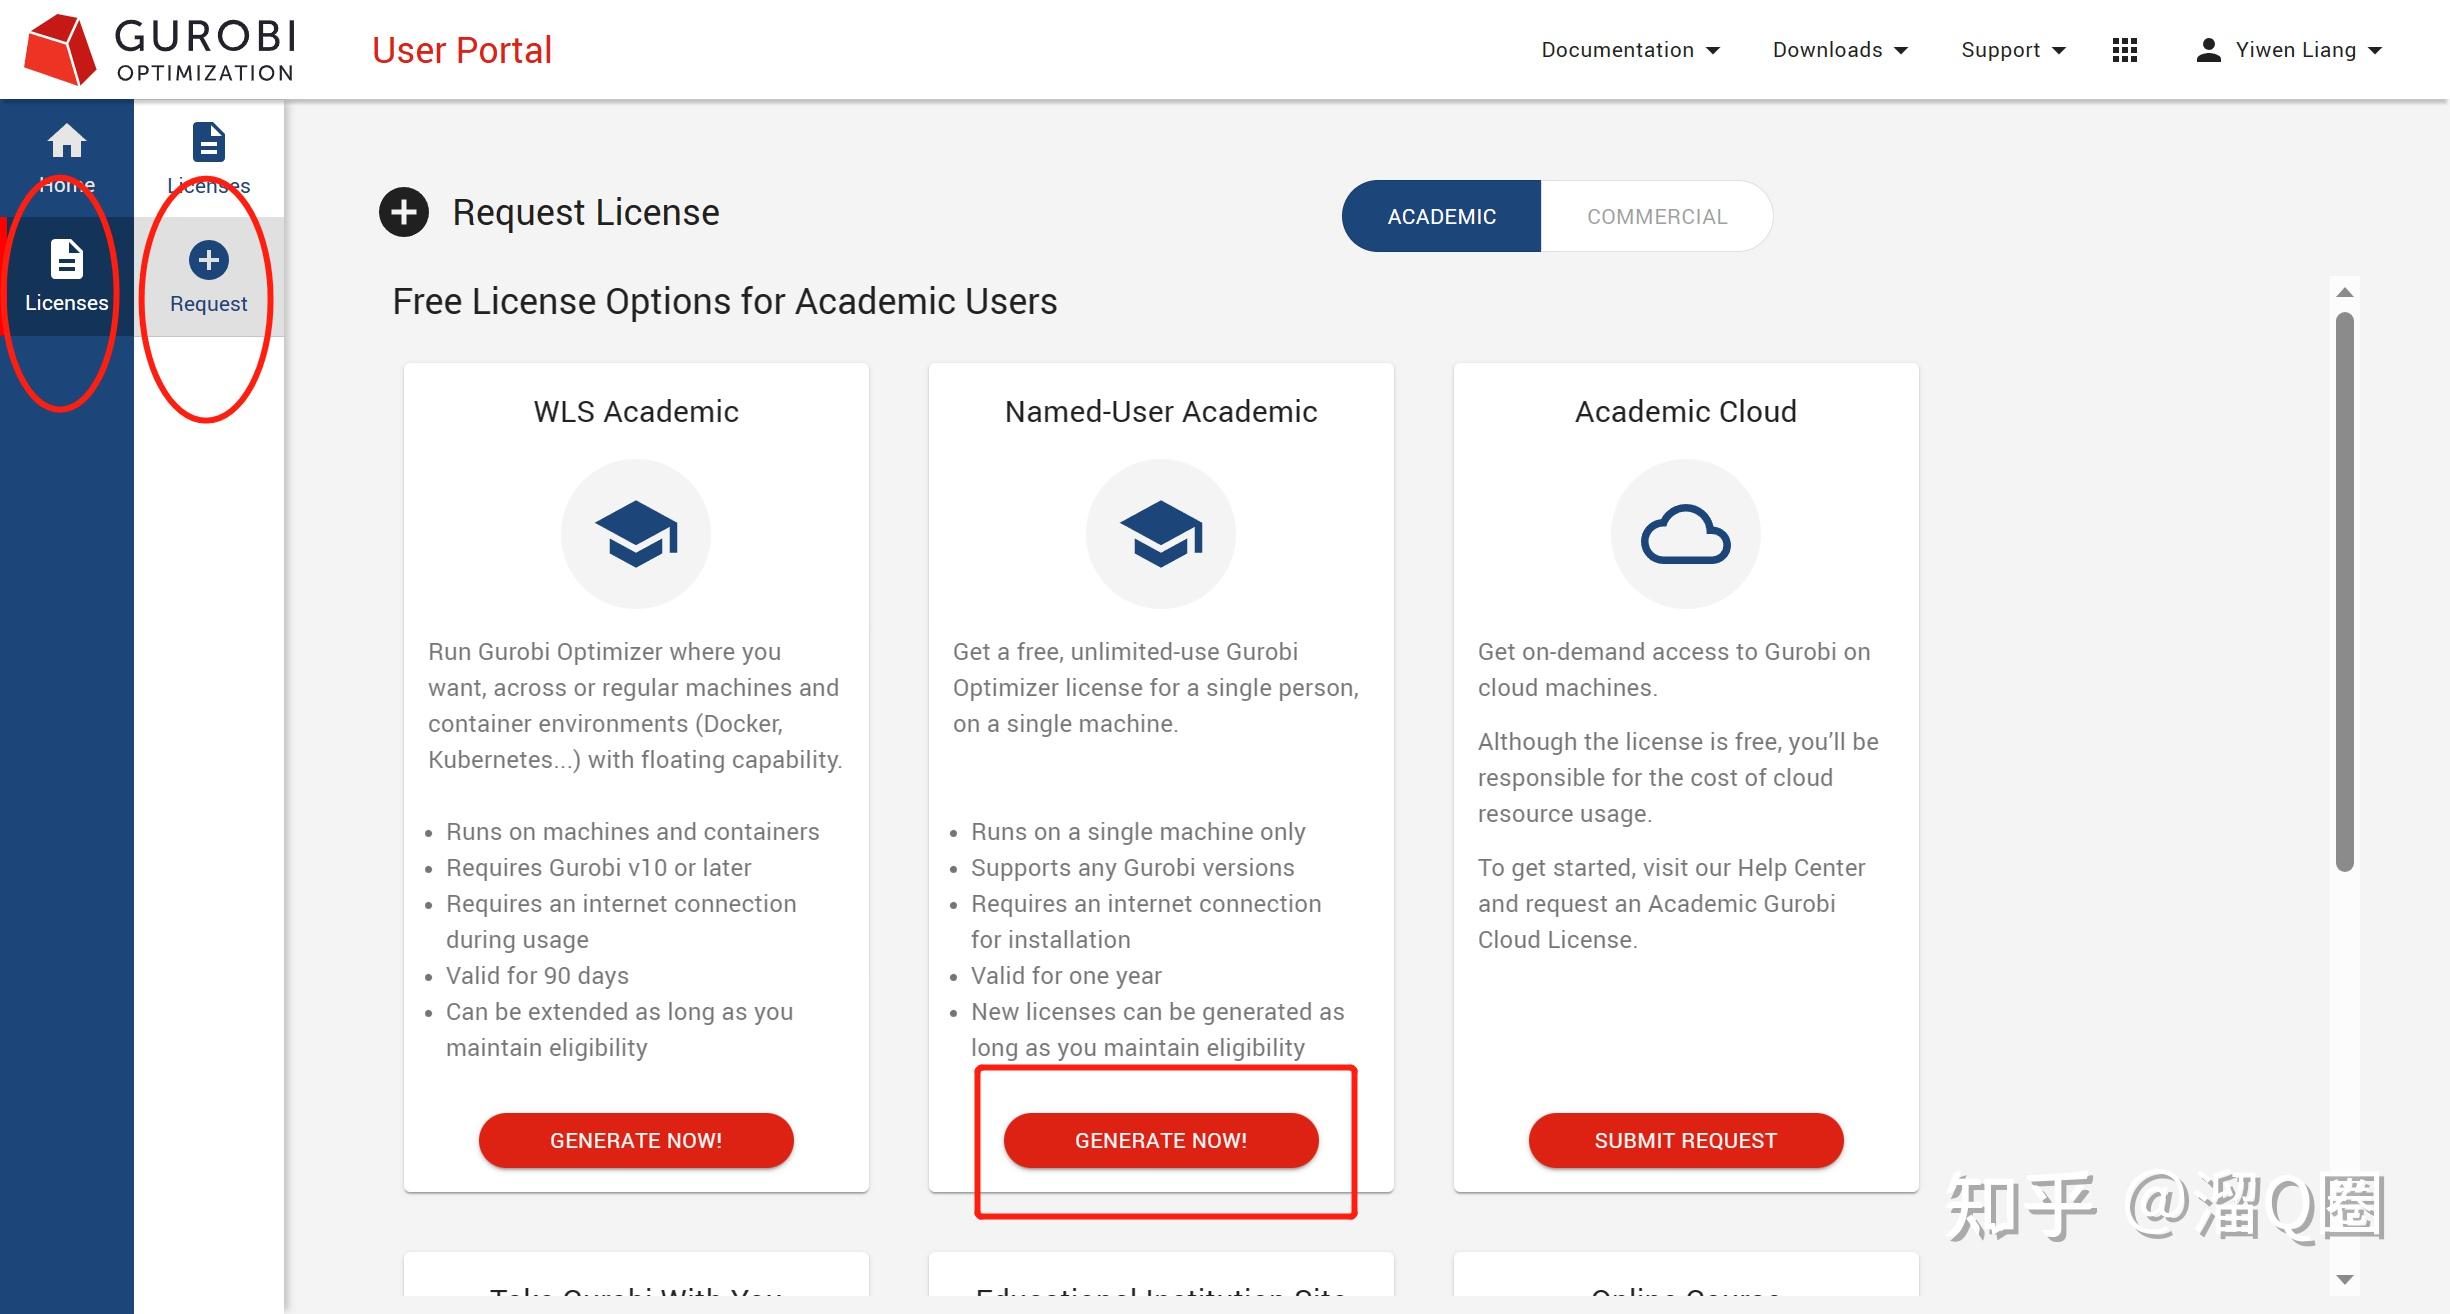Viewport: 2450px width, 1314px height.
Task: Open the Licenses sidebar section
Action: point(66,276)
